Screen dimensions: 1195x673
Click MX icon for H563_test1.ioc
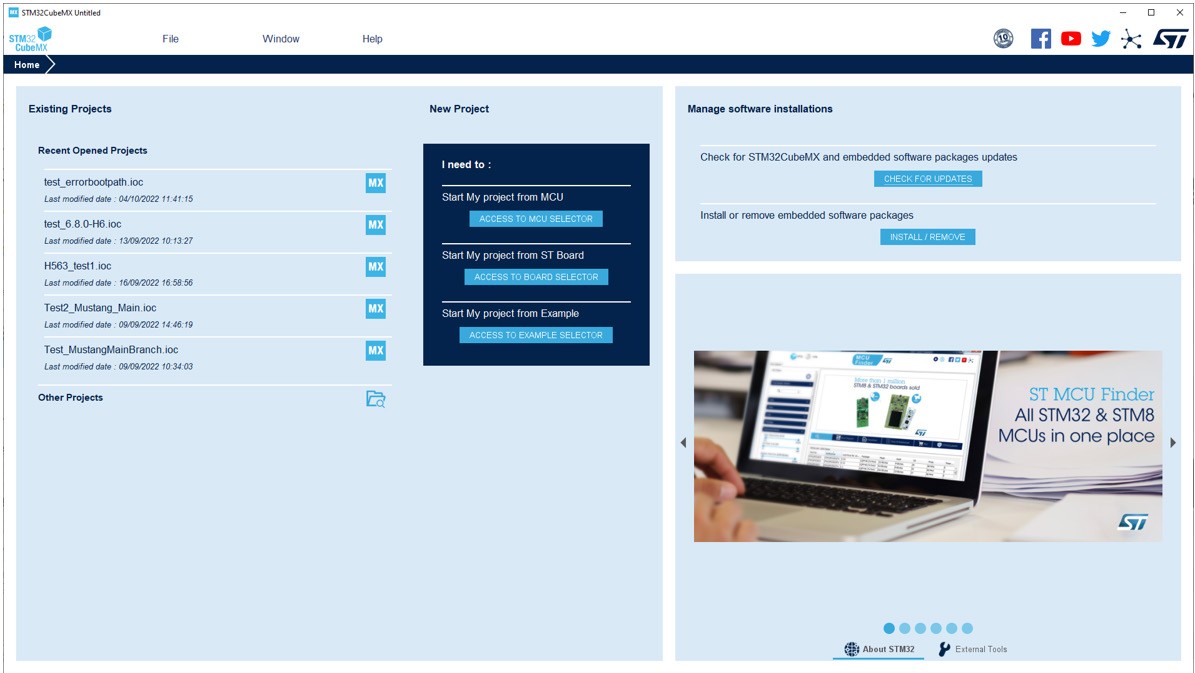click(x=376, y=267)
